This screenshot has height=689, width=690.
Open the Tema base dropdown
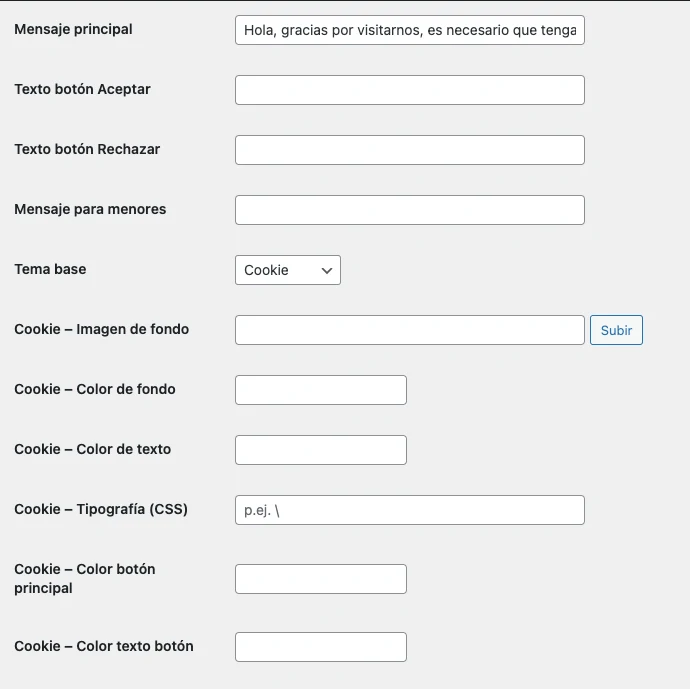[x=288, y=270]
